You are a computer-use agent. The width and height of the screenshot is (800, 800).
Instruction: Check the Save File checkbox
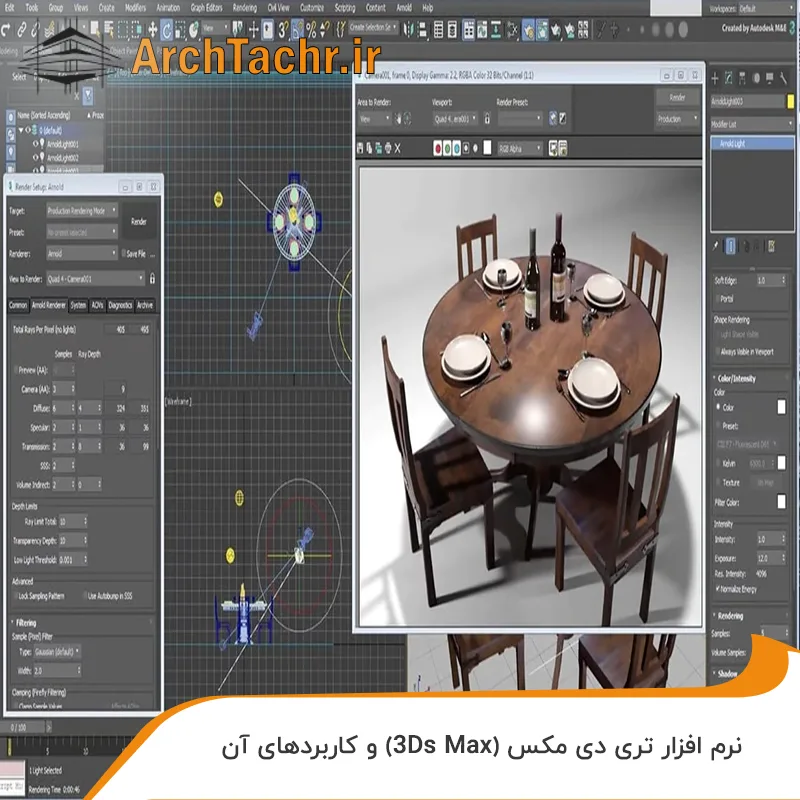pos(123,253)
